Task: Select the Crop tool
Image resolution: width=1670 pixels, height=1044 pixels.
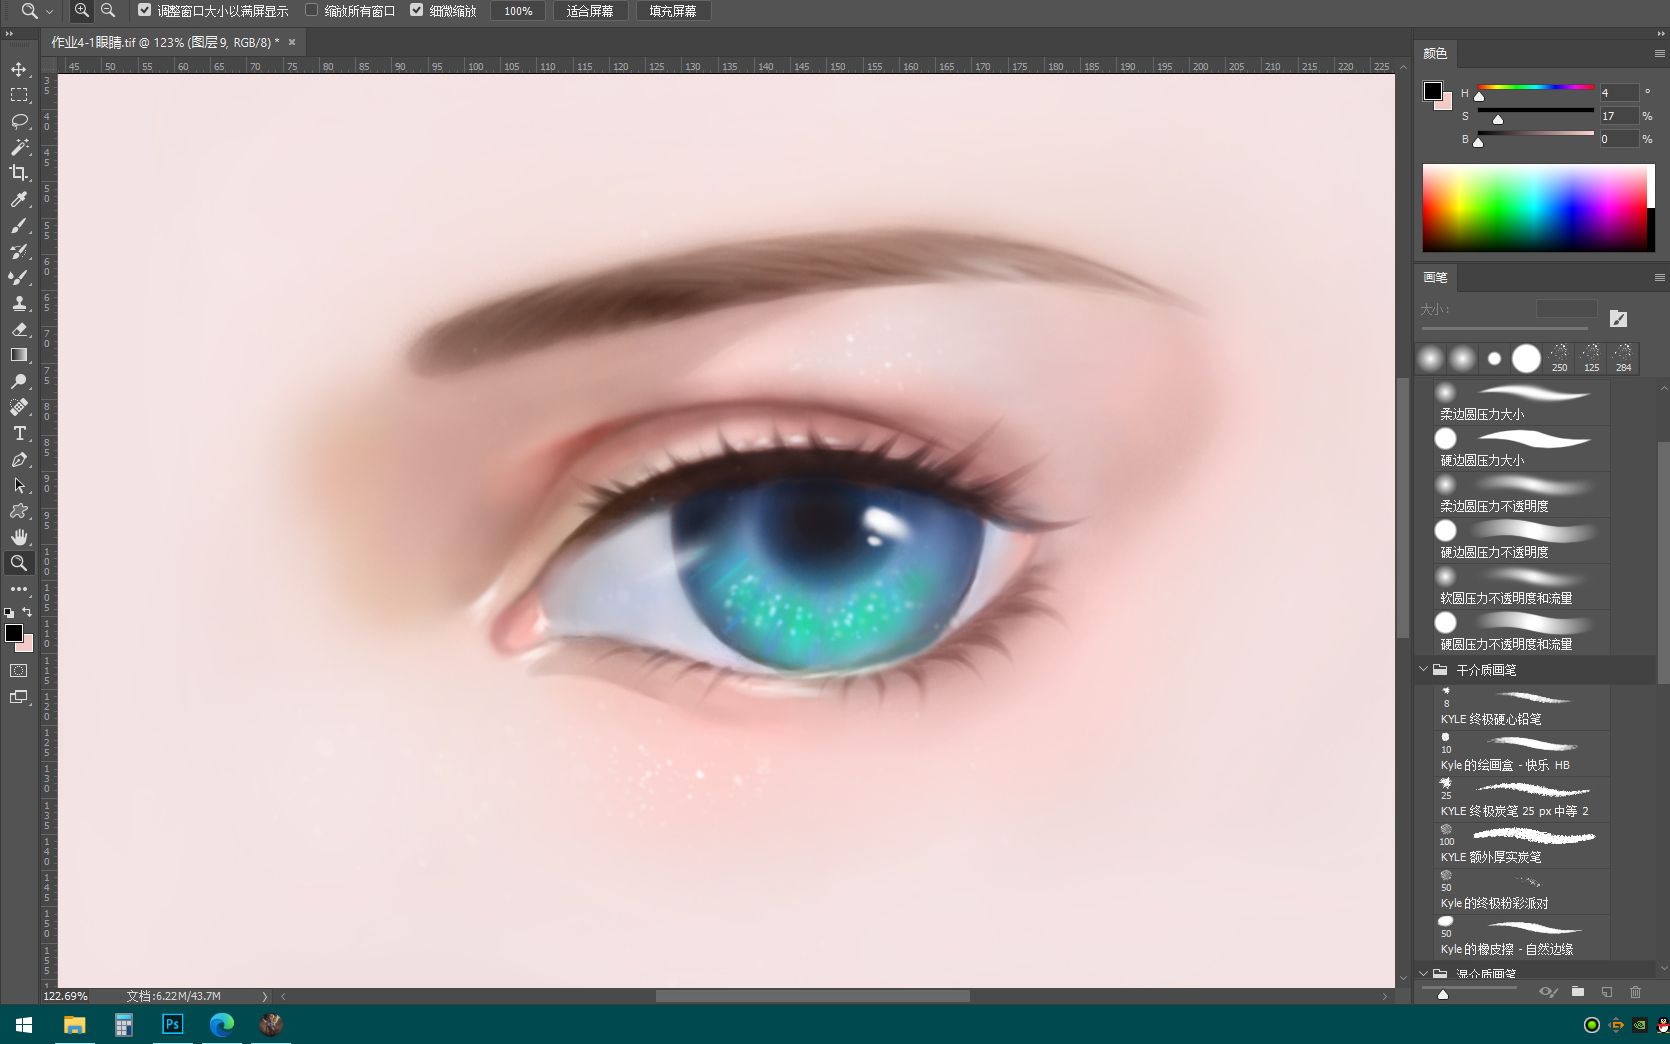Action: (19, 173)
